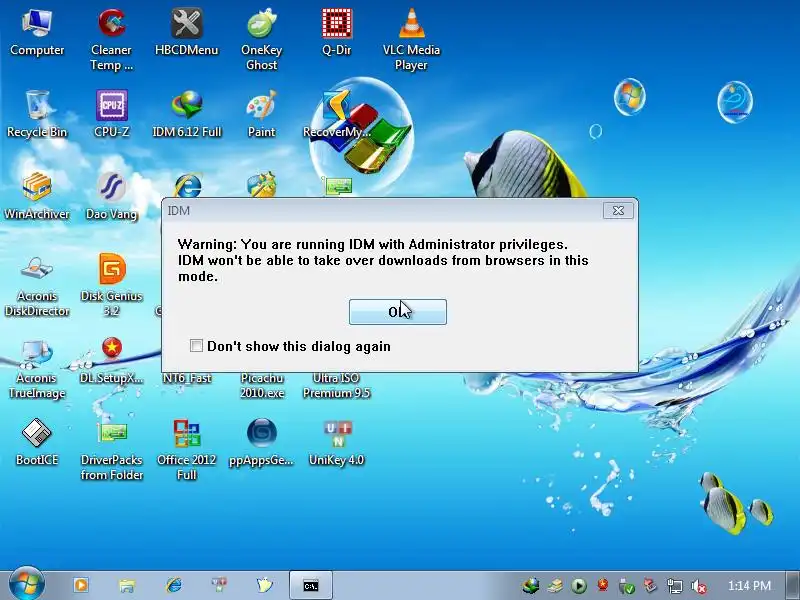800x600 pixels.
Task: Click the NT6_Fast icon label
Action: pos(186,378)
